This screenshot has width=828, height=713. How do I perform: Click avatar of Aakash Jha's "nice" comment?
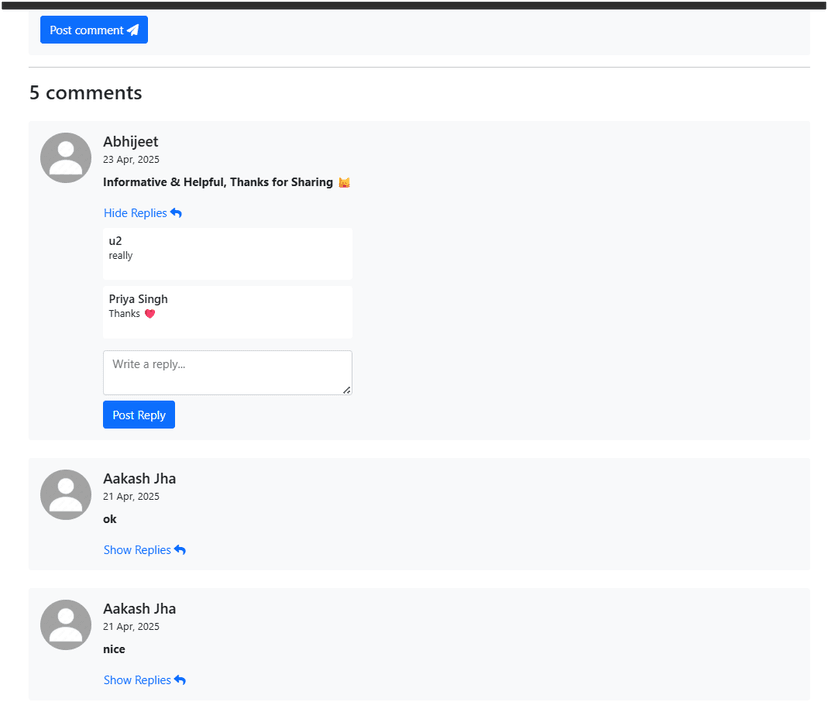pos(66,625)
